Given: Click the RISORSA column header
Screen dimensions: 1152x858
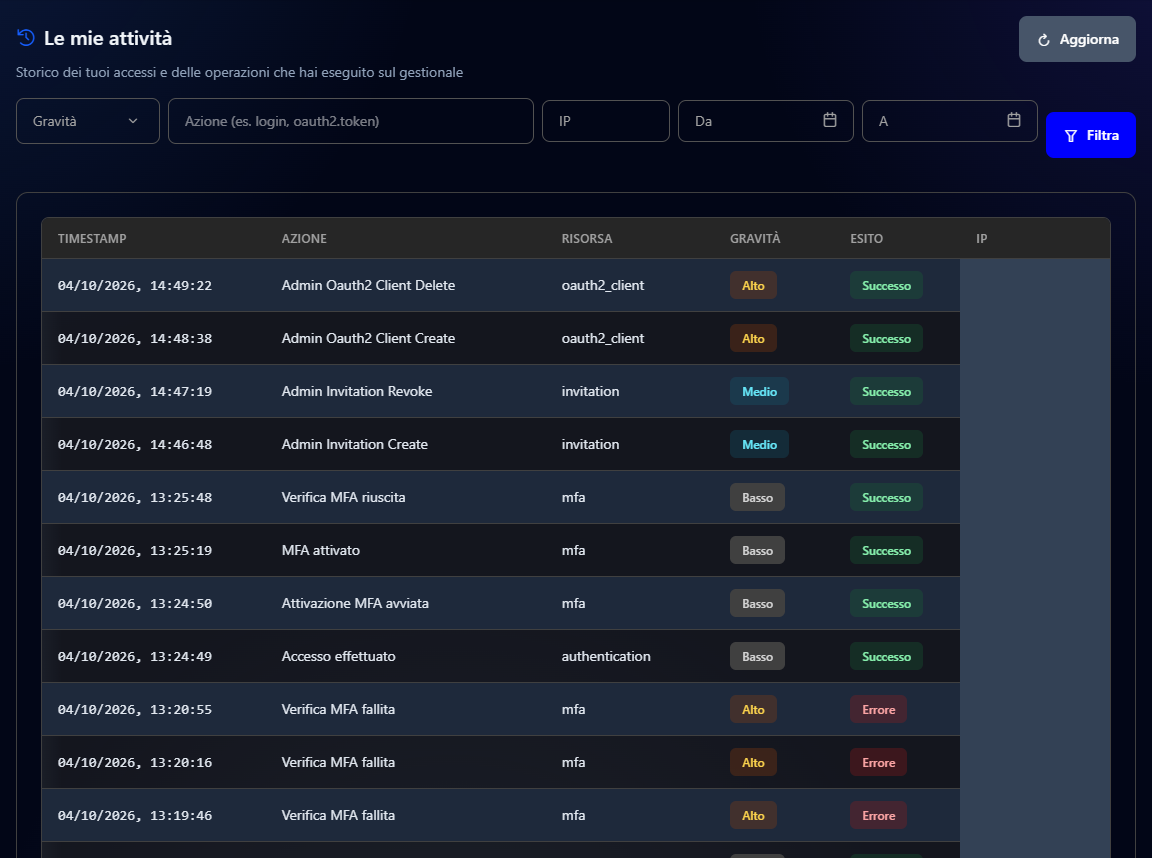Looking at the screenshot, I should point(587,239).
